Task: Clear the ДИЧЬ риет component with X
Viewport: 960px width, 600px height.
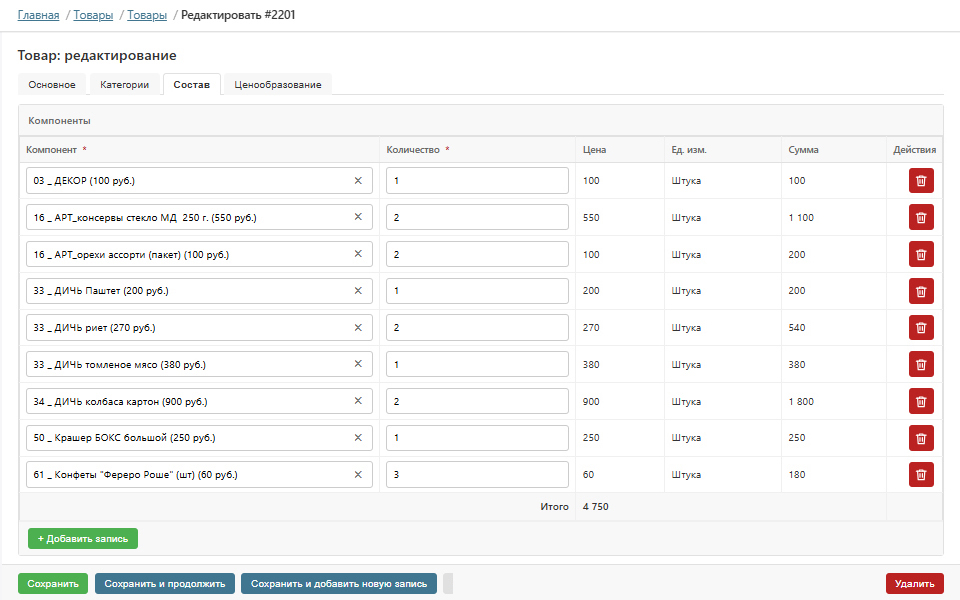Action: click(358, 328)
